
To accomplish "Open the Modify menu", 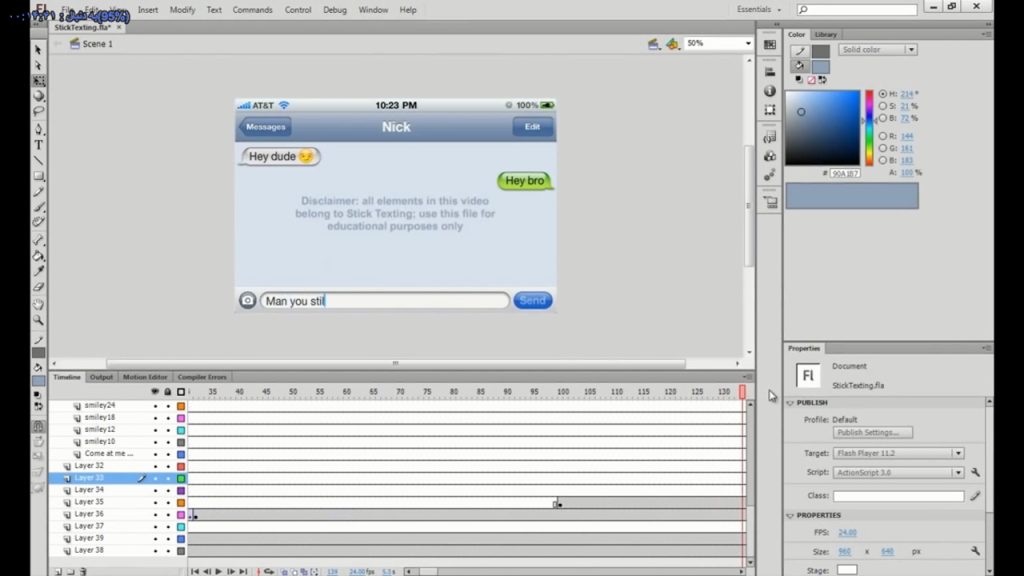I will [182, 10].
